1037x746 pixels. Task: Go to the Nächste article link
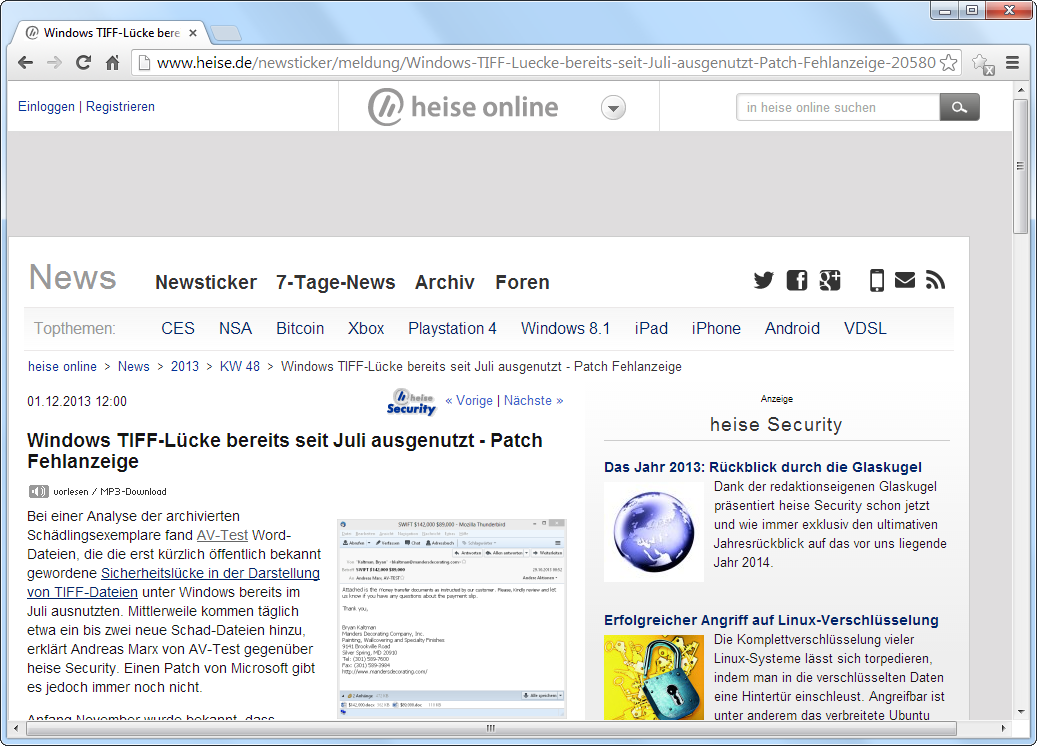(x=533, y=400)
